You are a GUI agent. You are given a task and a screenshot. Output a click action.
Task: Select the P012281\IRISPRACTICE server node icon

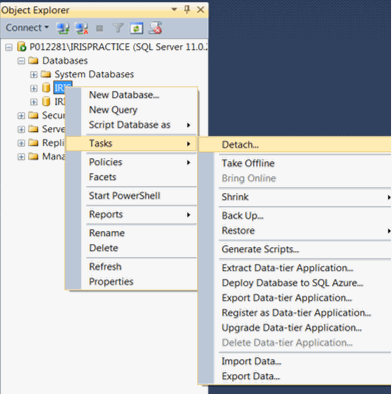pyautogui.click(x=22, y=47)
